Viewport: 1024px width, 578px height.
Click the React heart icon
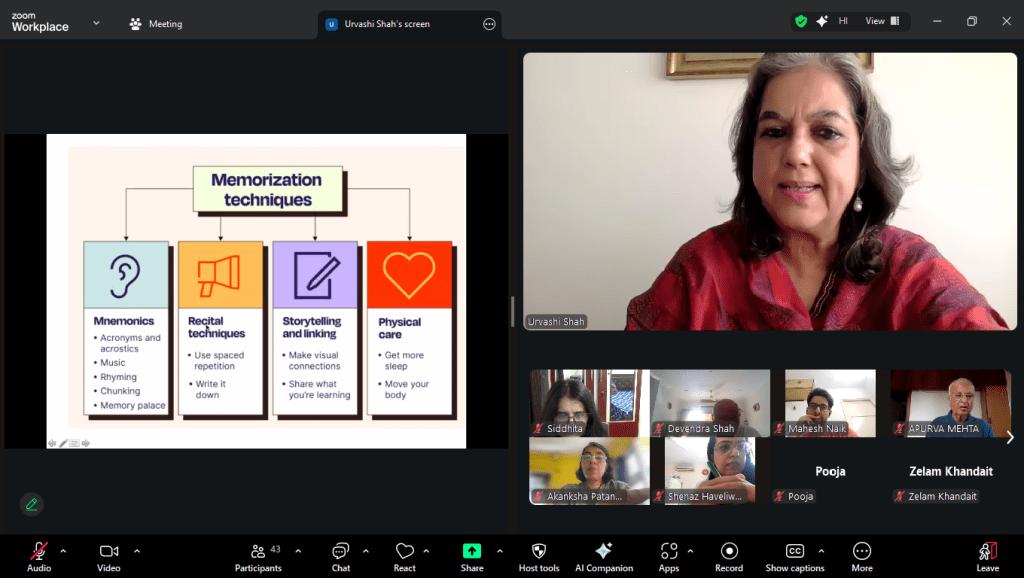(x=404, y=555)
